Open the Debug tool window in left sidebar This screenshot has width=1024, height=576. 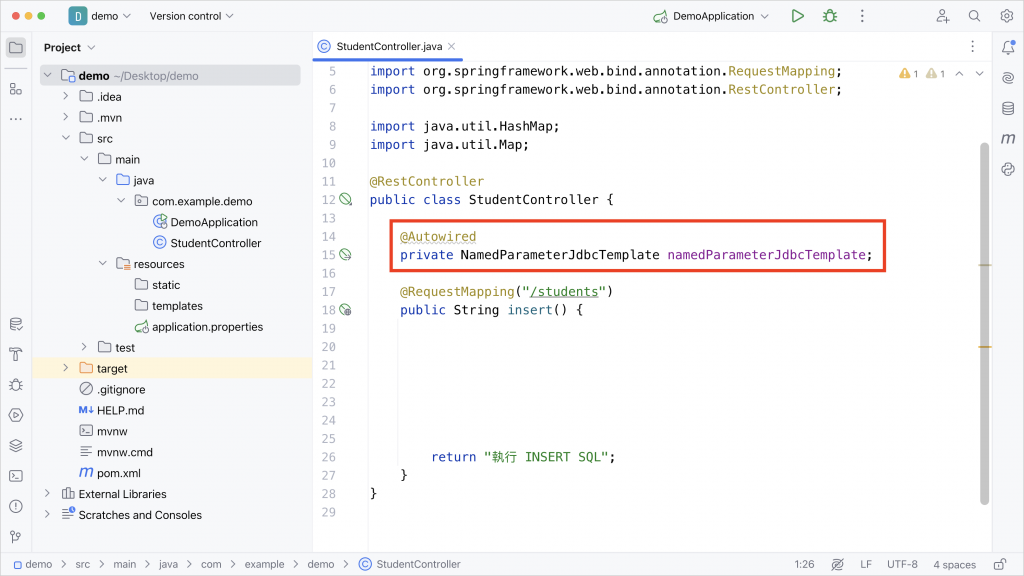click(16, 385)
